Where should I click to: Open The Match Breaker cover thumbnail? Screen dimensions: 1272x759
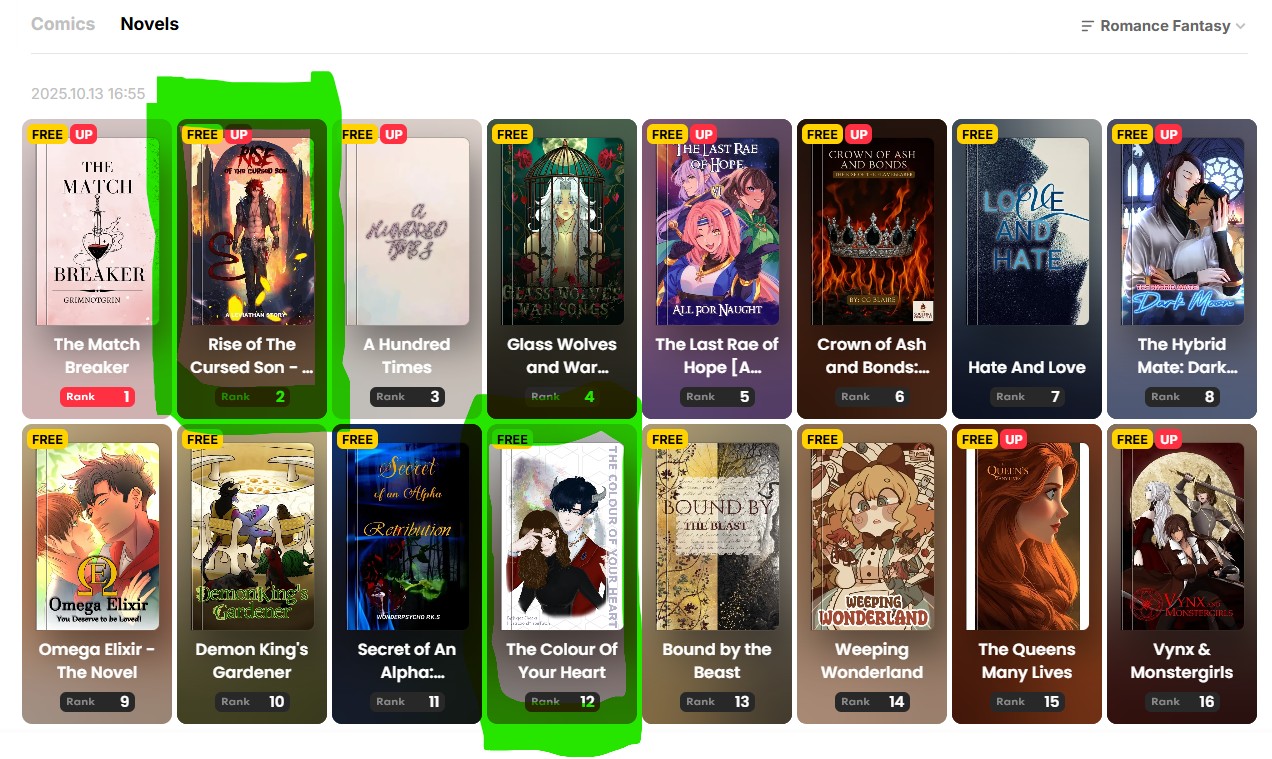point(97,231)
